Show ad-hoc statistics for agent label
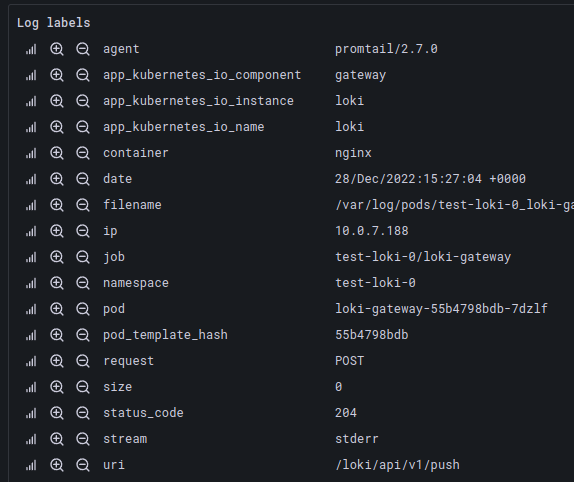Screen dimensions: 574x482 pos(31,49)
